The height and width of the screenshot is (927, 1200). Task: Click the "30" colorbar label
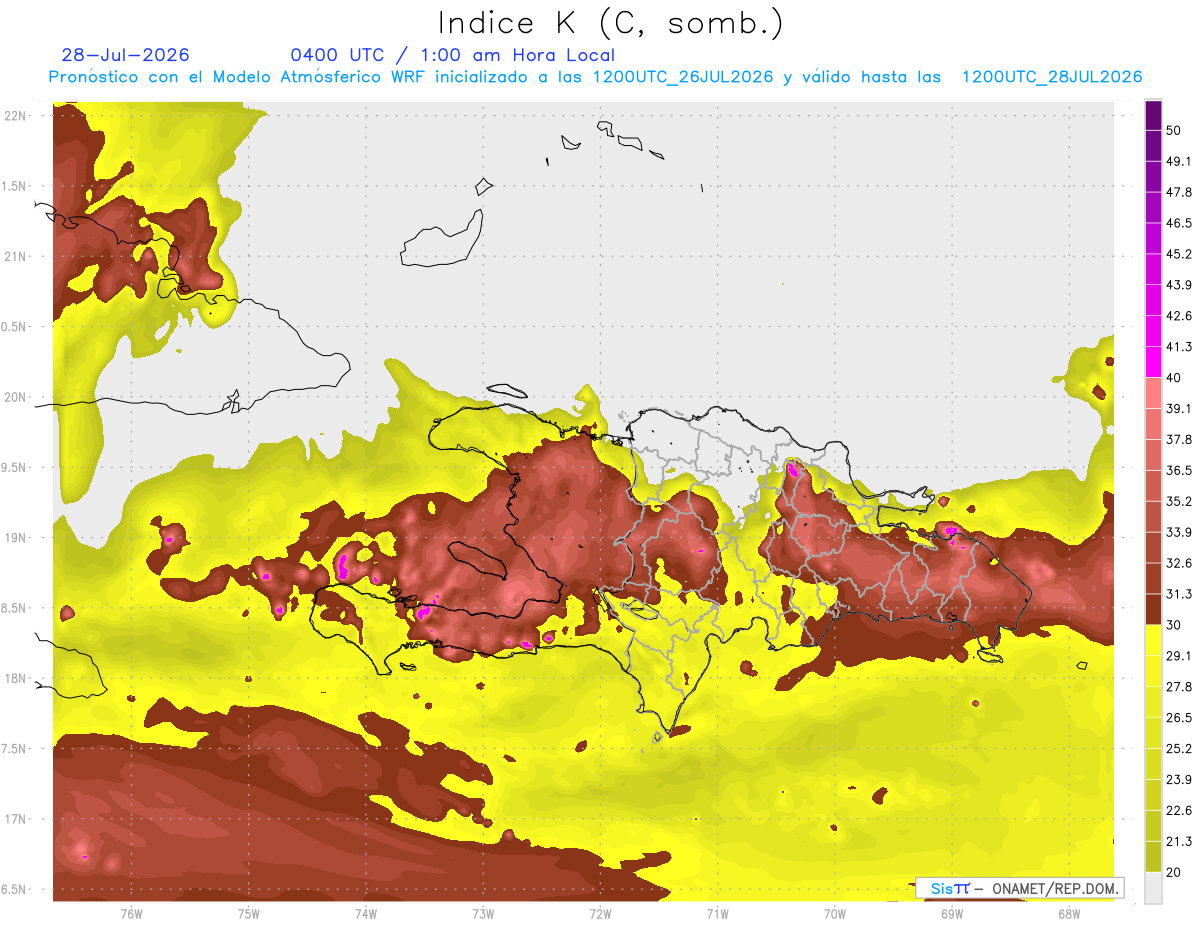(x=1174, y=625)
